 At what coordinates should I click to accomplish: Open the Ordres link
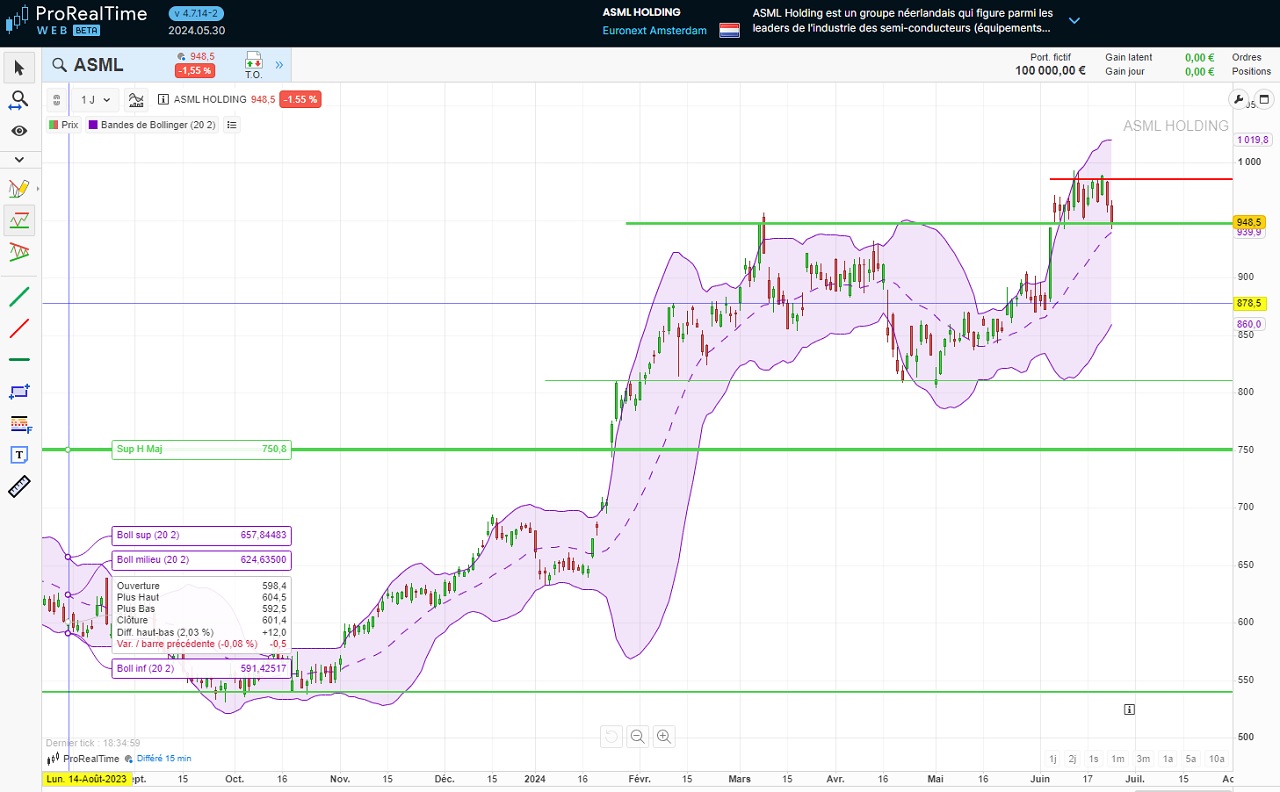(x=1246, y=58)
